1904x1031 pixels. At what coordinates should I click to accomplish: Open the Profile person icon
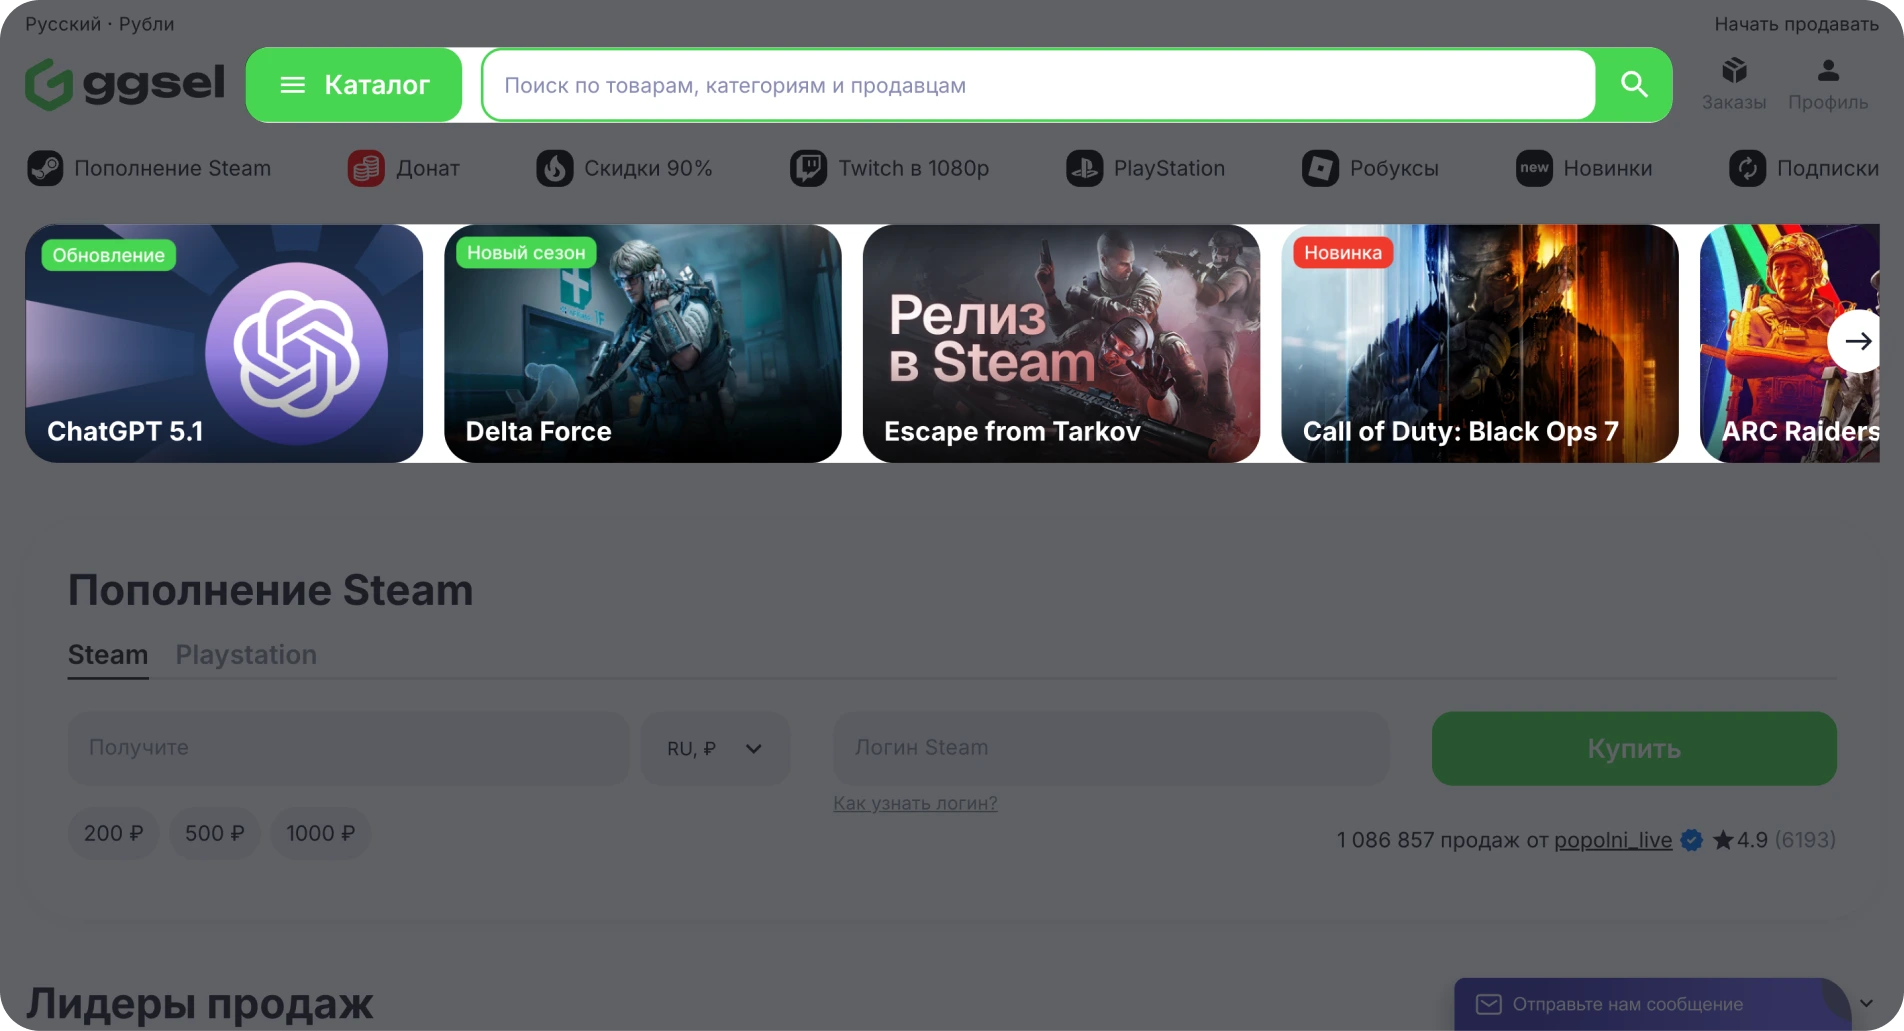pyautogui.click(x=1828, y=71)
